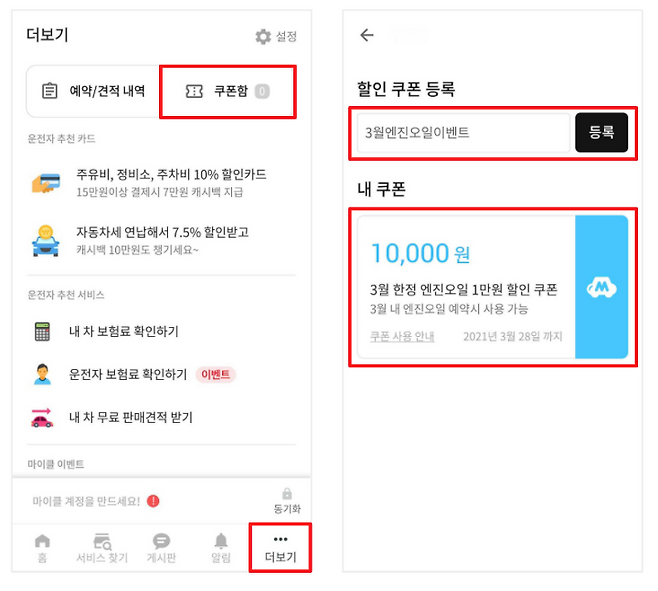Open 쿠폰 사용 안내 link

[x=402, y=337]
